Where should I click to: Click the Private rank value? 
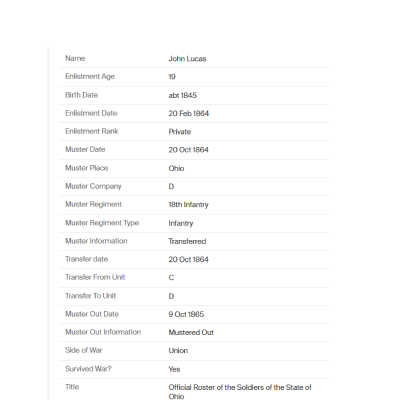180,132
